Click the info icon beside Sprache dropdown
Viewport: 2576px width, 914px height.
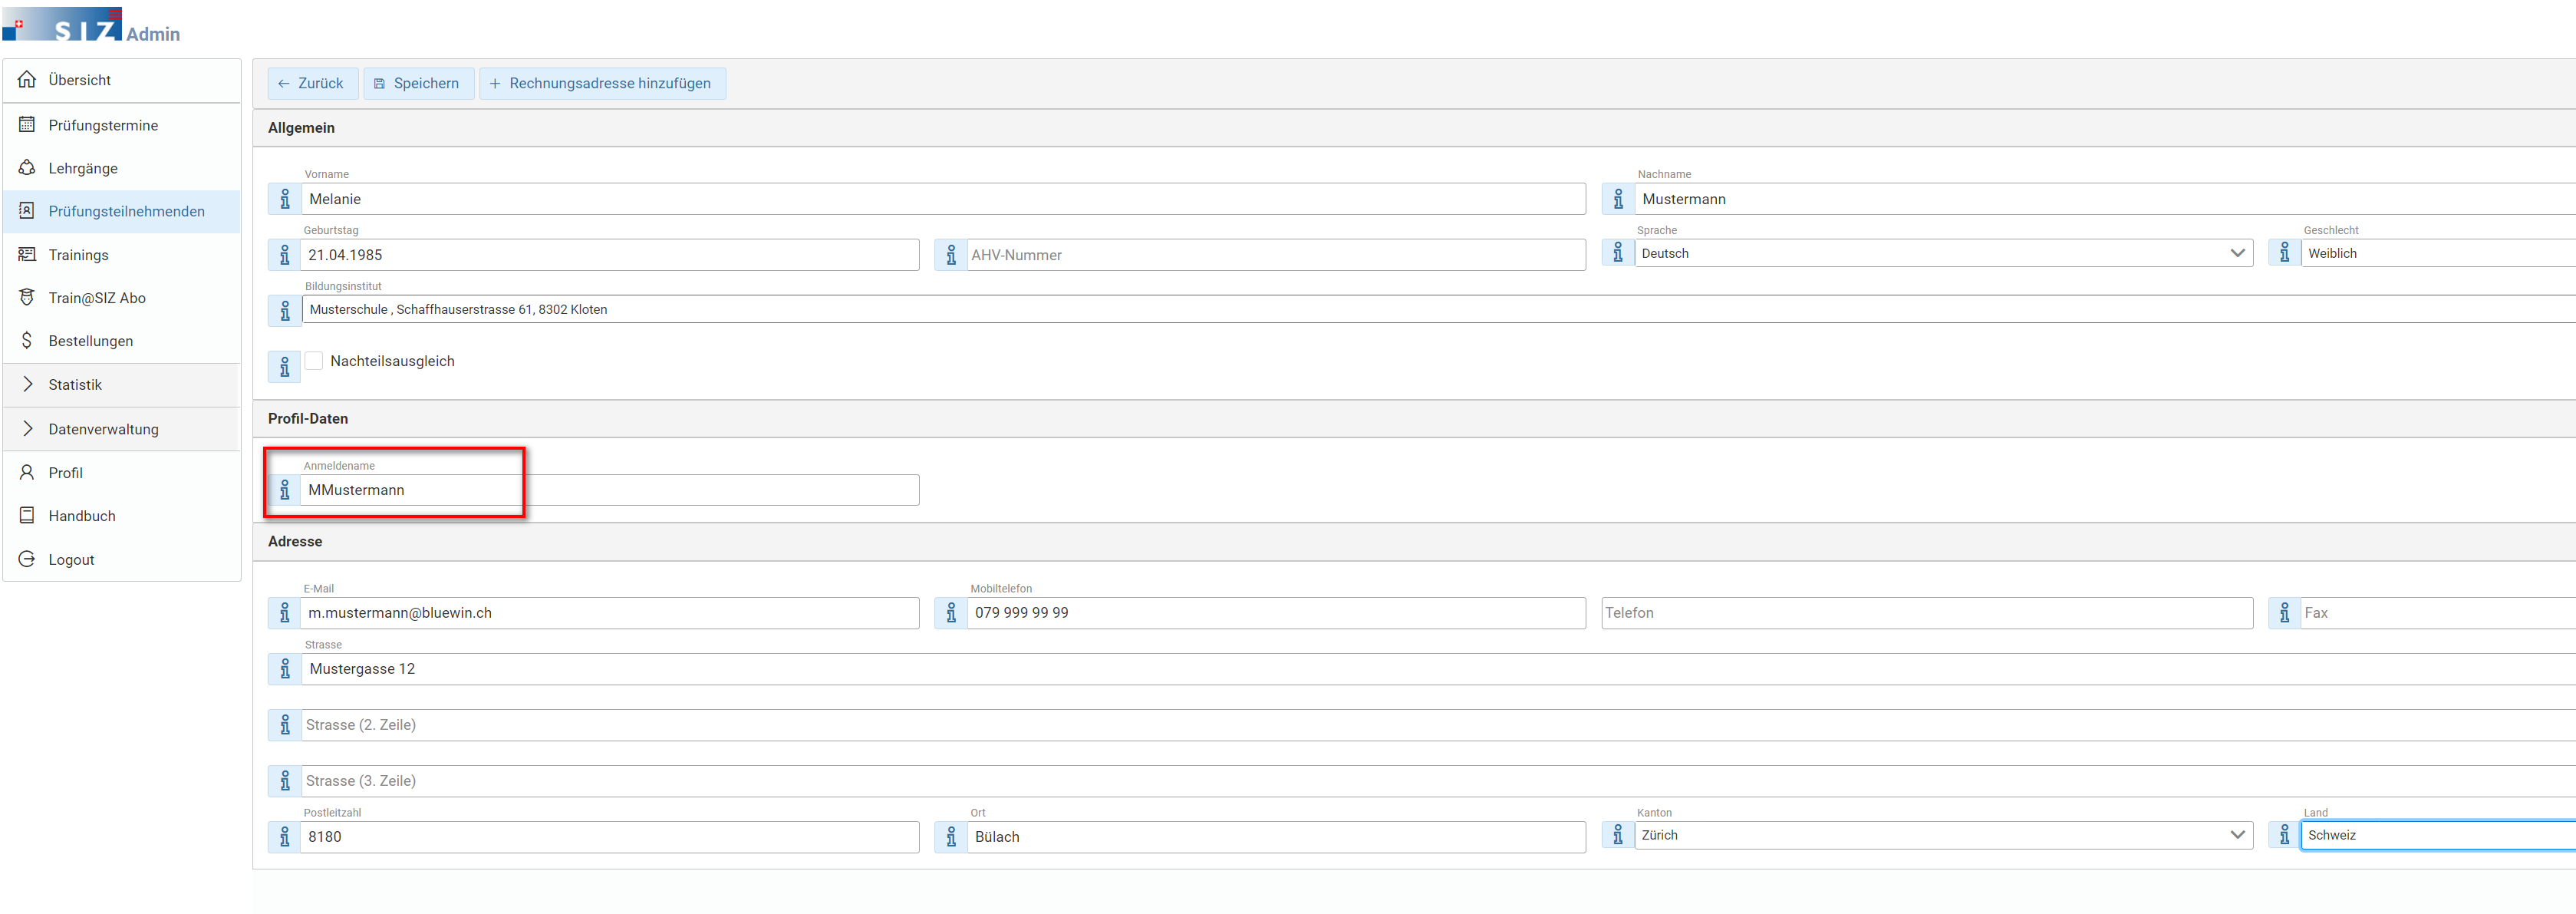[x=1618, y=253]
